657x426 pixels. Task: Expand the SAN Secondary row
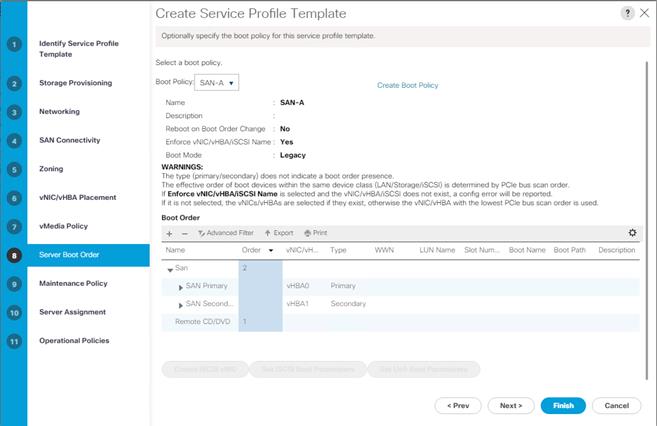(x=181, y=303)
